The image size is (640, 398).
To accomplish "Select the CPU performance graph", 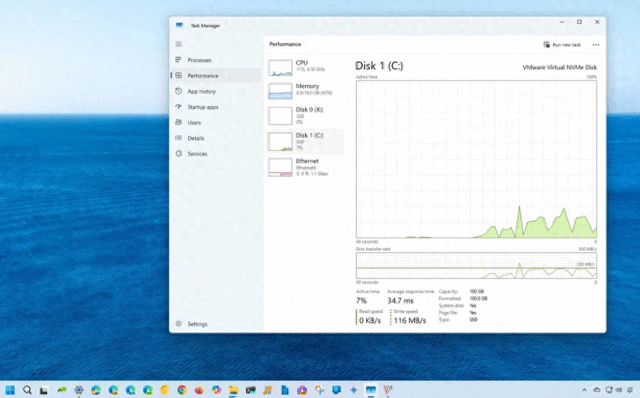I will 280,68.
